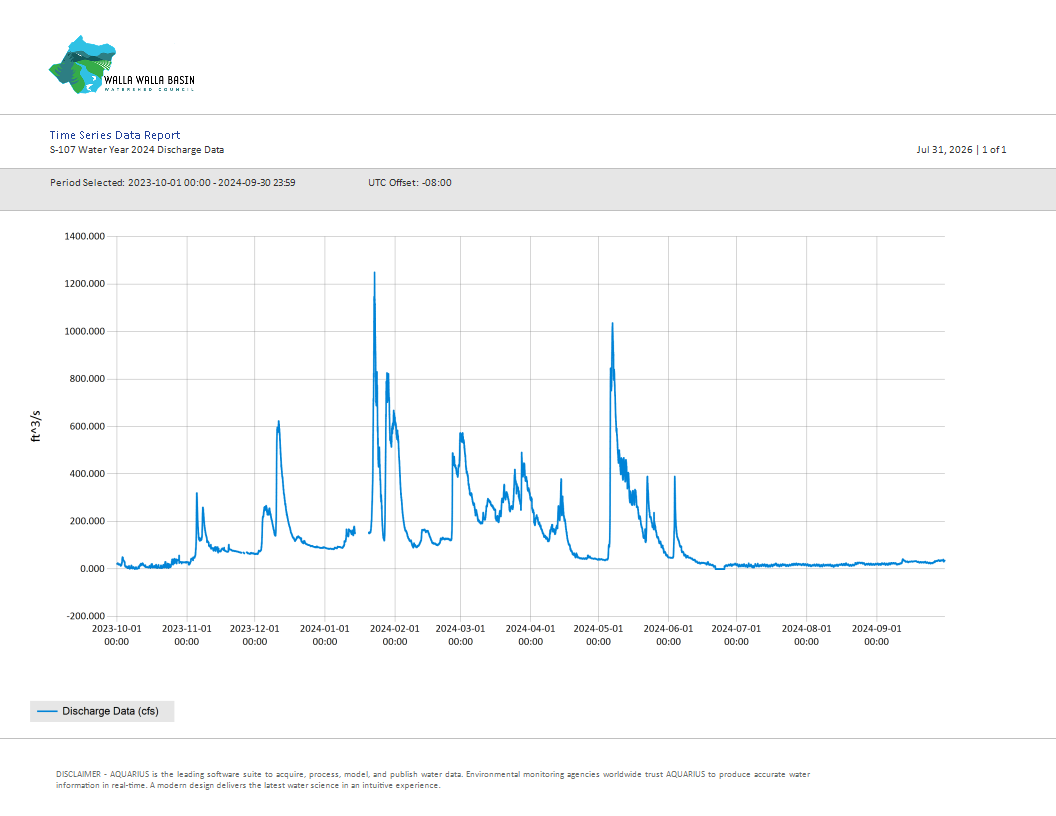This screenshot has height=816, width=1056.
Task: Click the December peak near 620 cfs
Action: click(x=278, y=423)
